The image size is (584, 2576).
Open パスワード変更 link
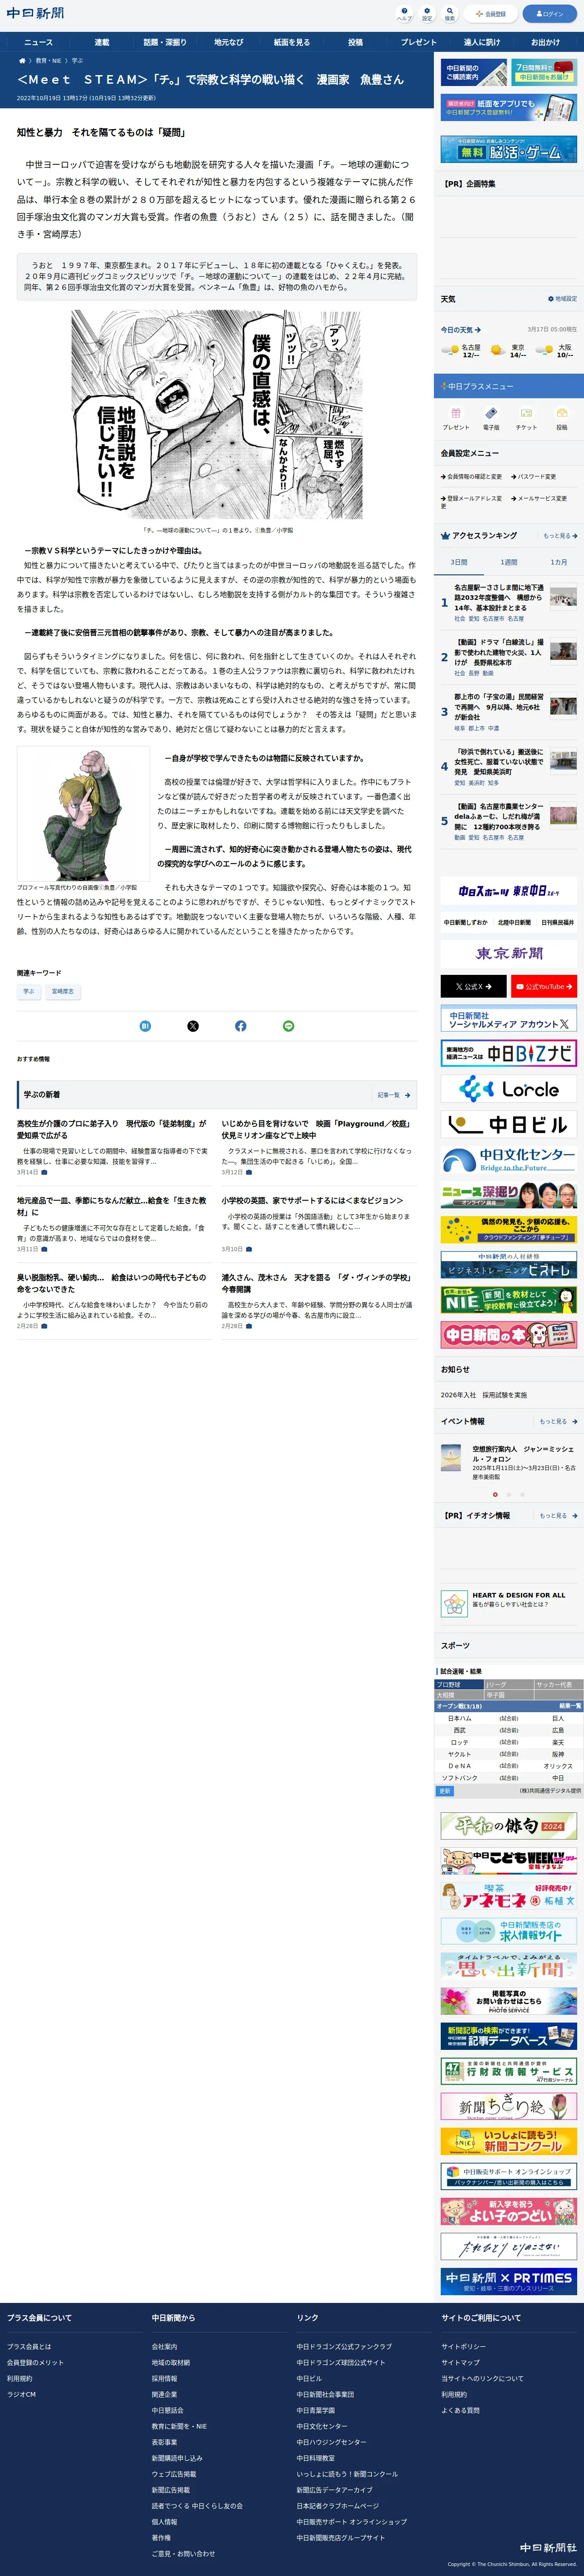(535, 477)
